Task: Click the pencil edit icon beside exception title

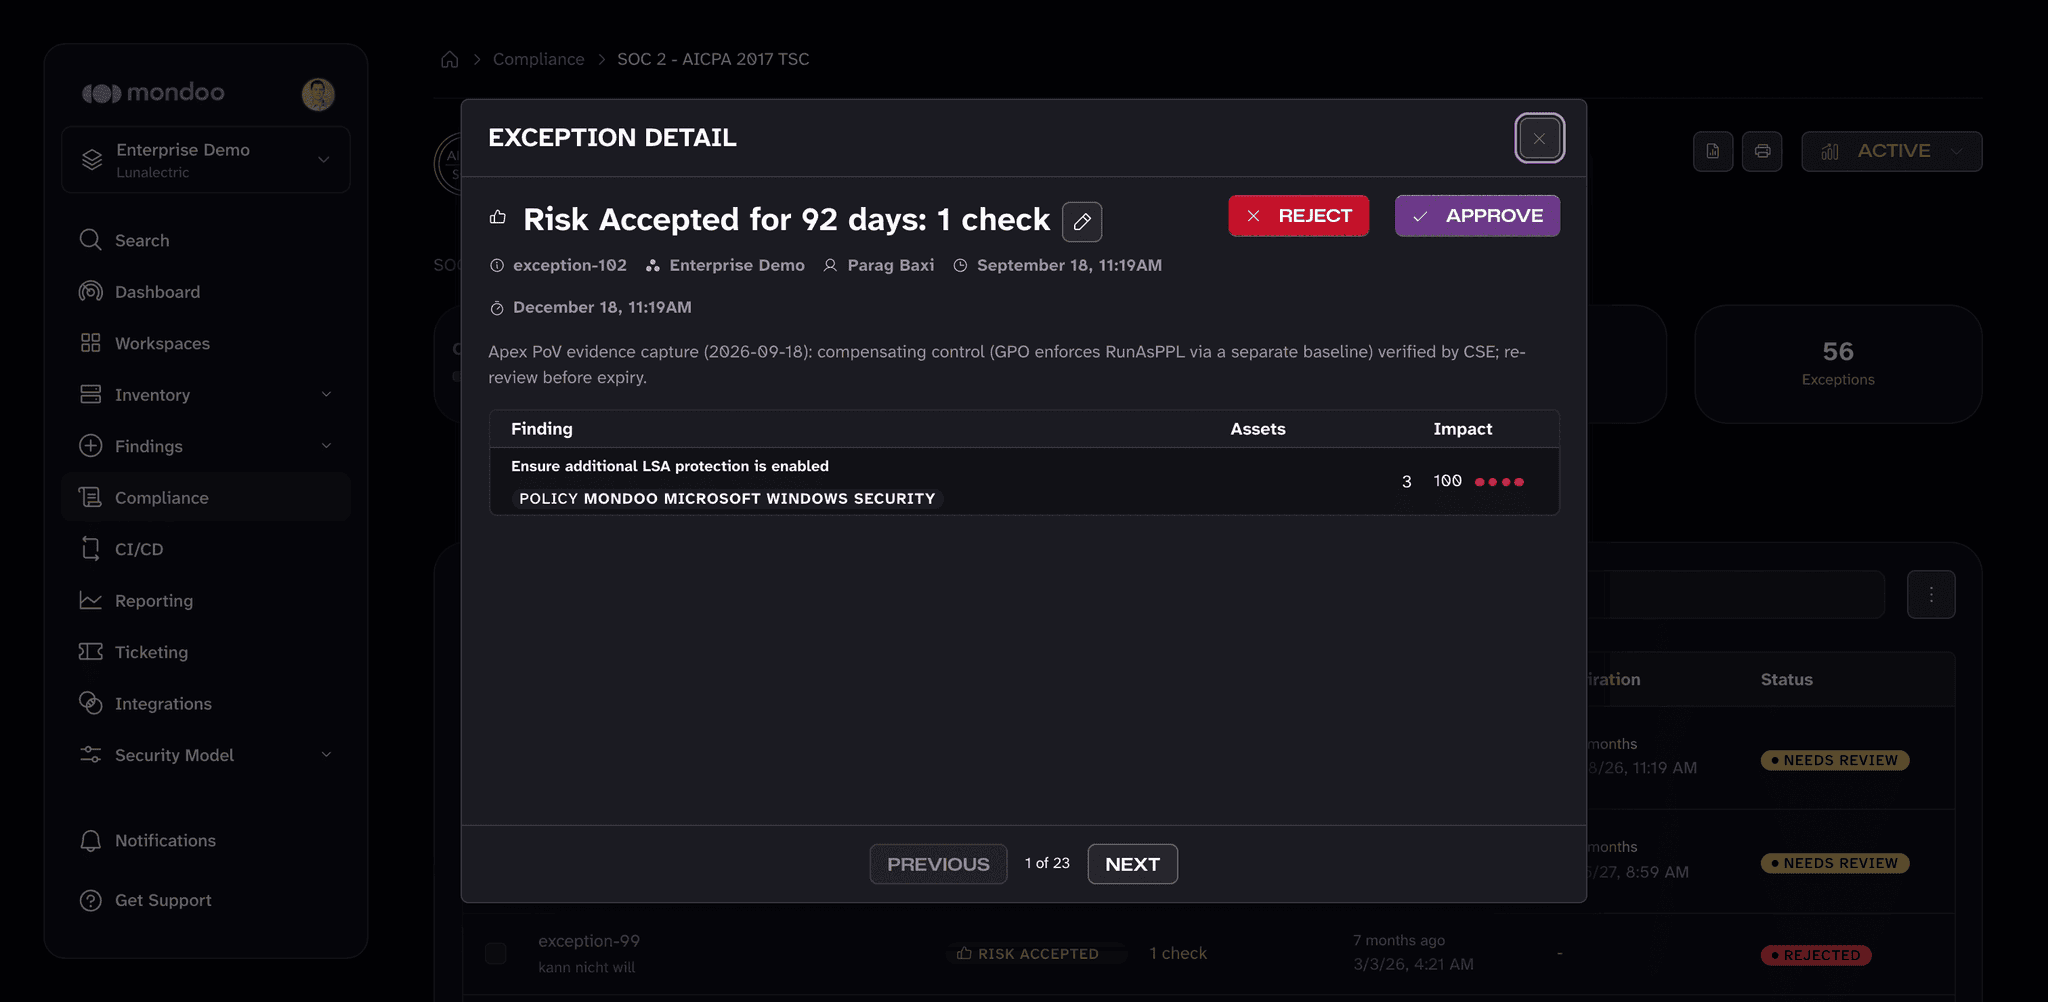Action: pos(1082,221)
